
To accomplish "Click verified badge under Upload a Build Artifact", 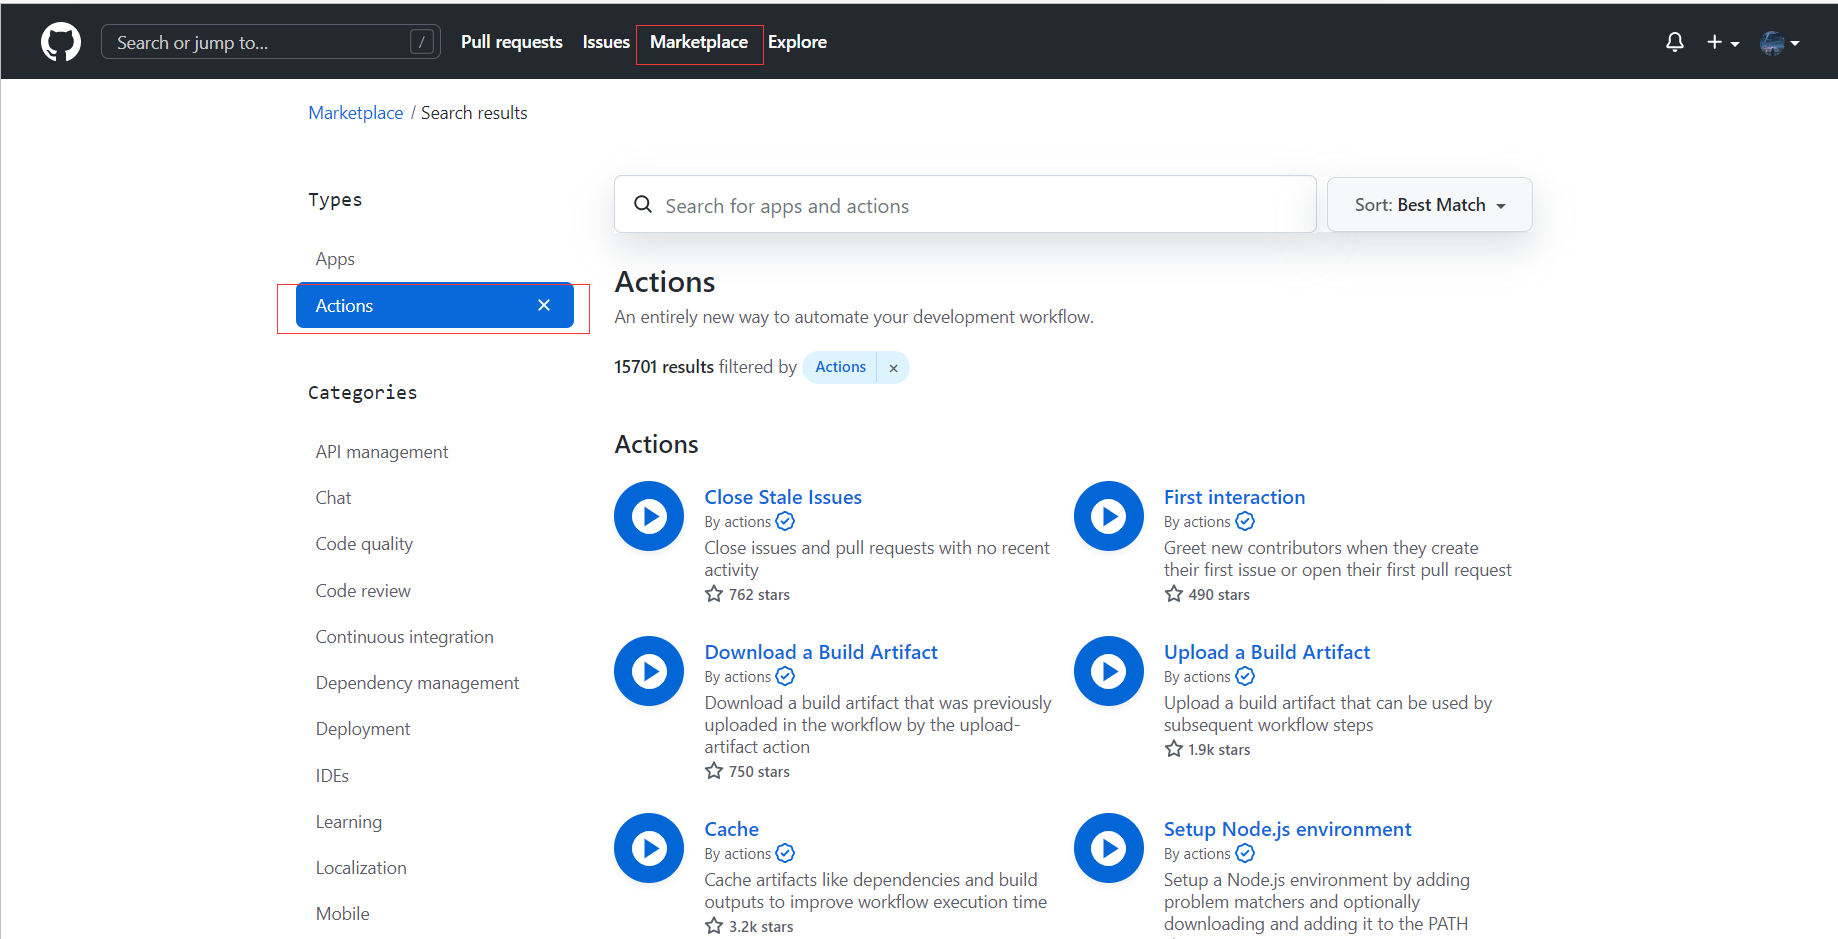I will point(1245,676).
